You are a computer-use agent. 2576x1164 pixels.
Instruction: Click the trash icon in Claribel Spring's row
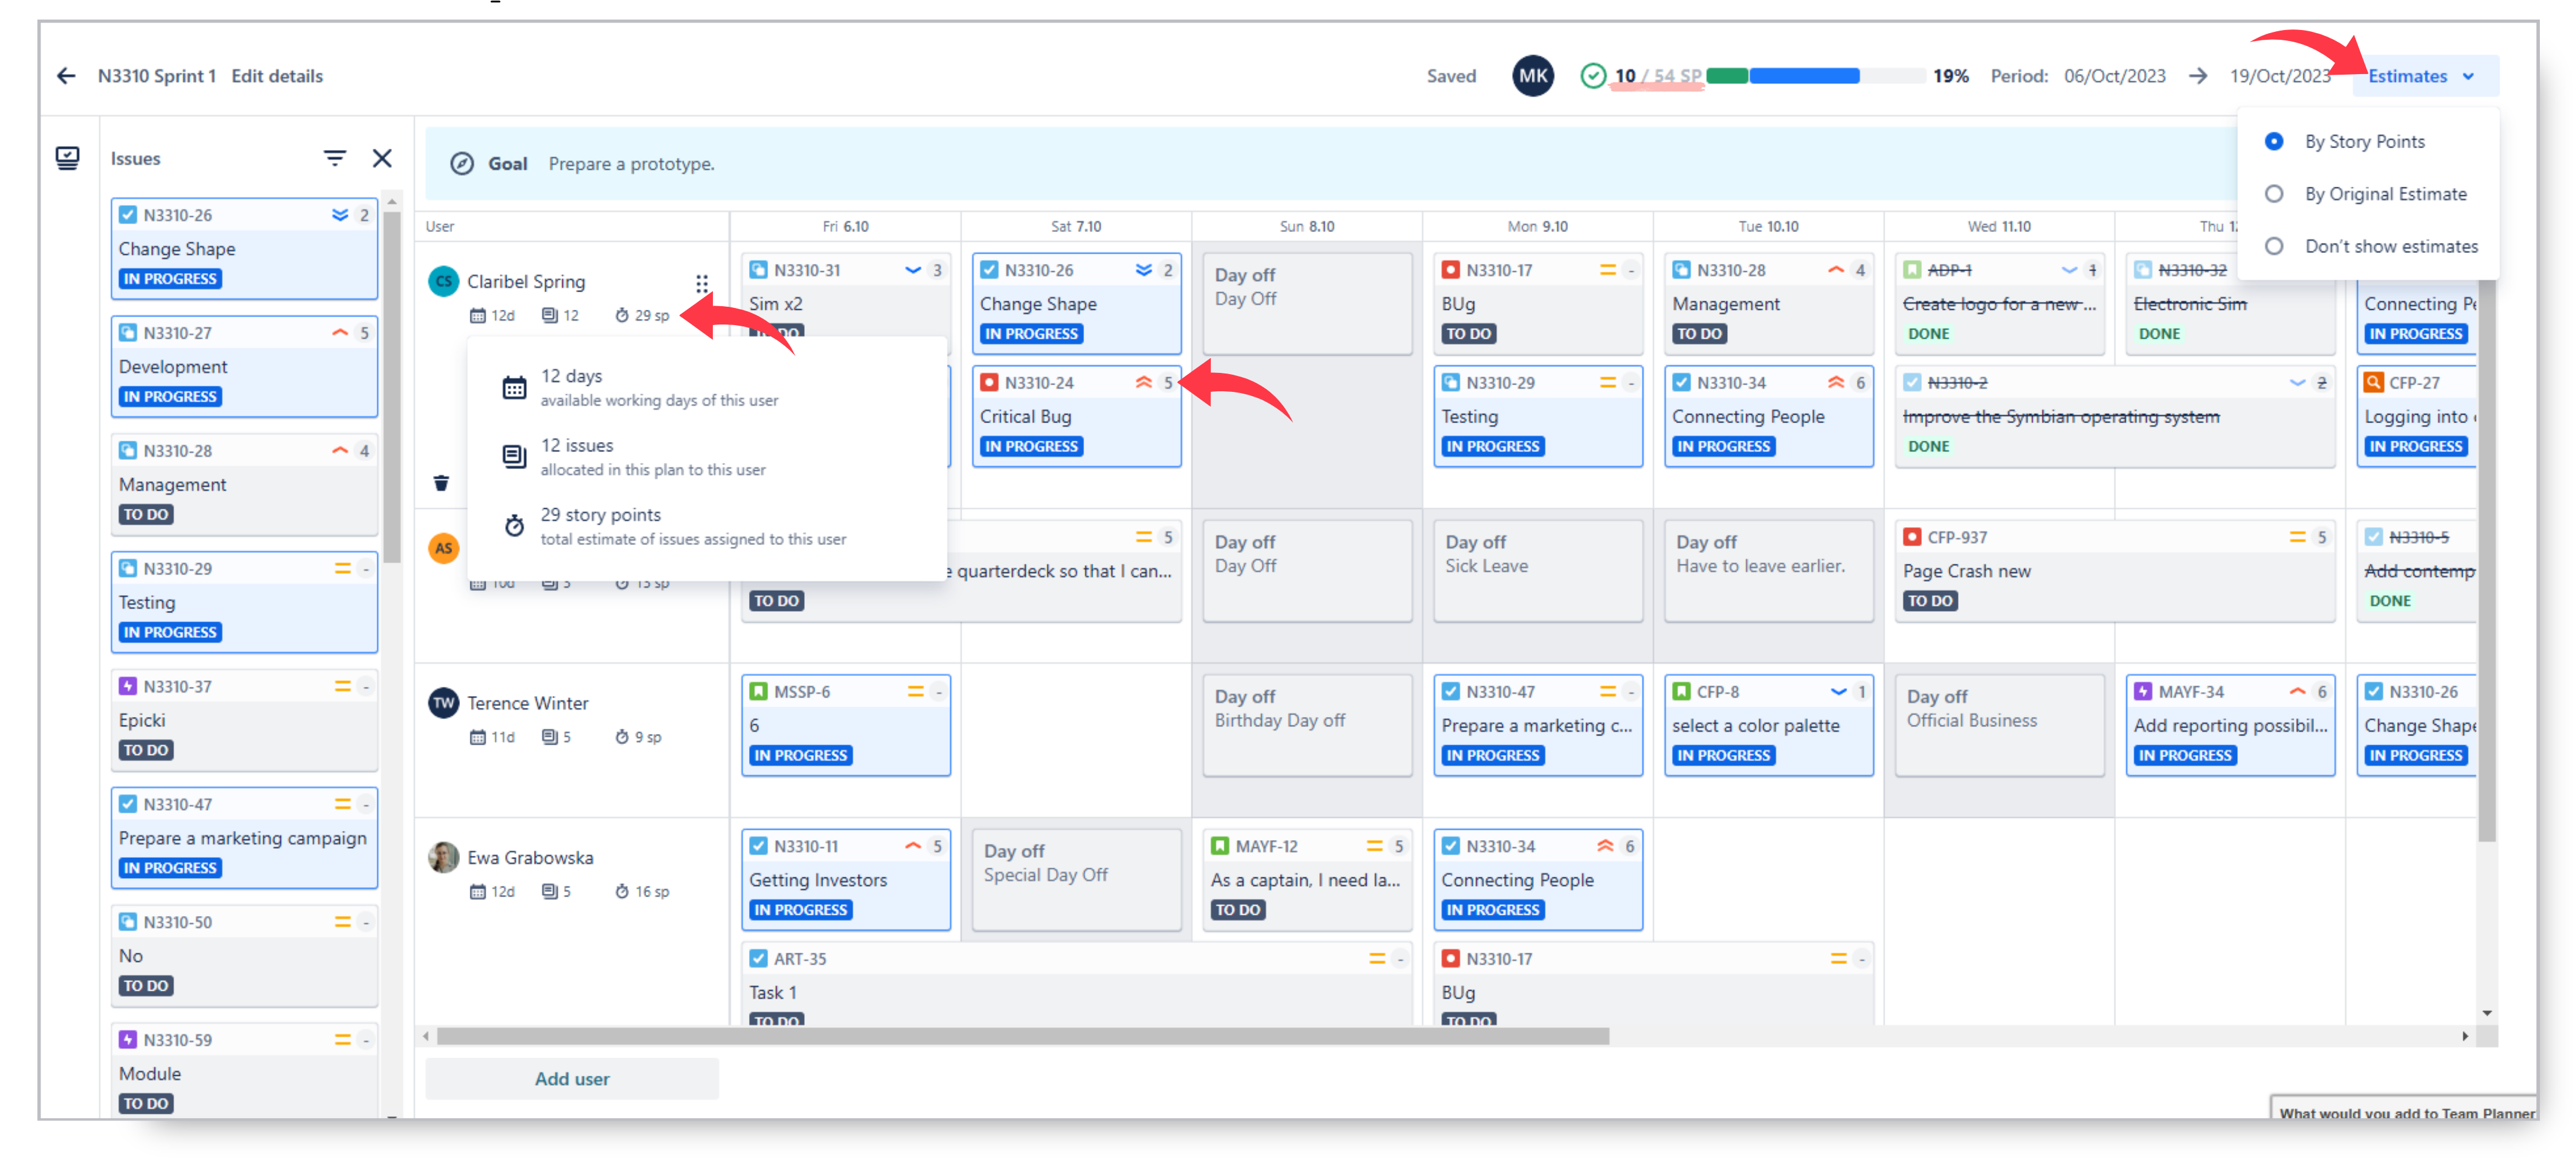click(441, 482)
